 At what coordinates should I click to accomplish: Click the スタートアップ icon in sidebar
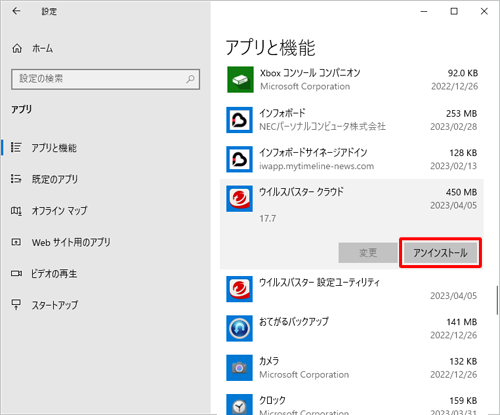click(16, 304)
